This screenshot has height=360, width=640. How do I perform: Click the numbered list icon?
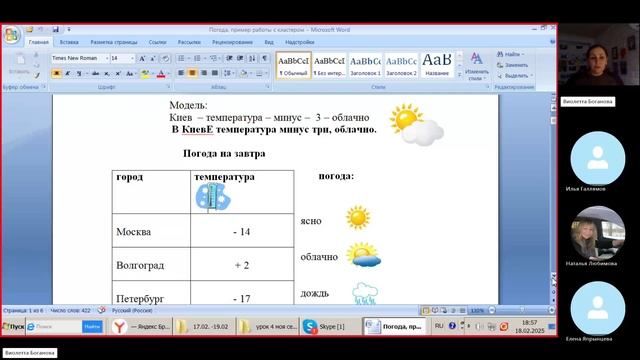click(x=197, y=58)
